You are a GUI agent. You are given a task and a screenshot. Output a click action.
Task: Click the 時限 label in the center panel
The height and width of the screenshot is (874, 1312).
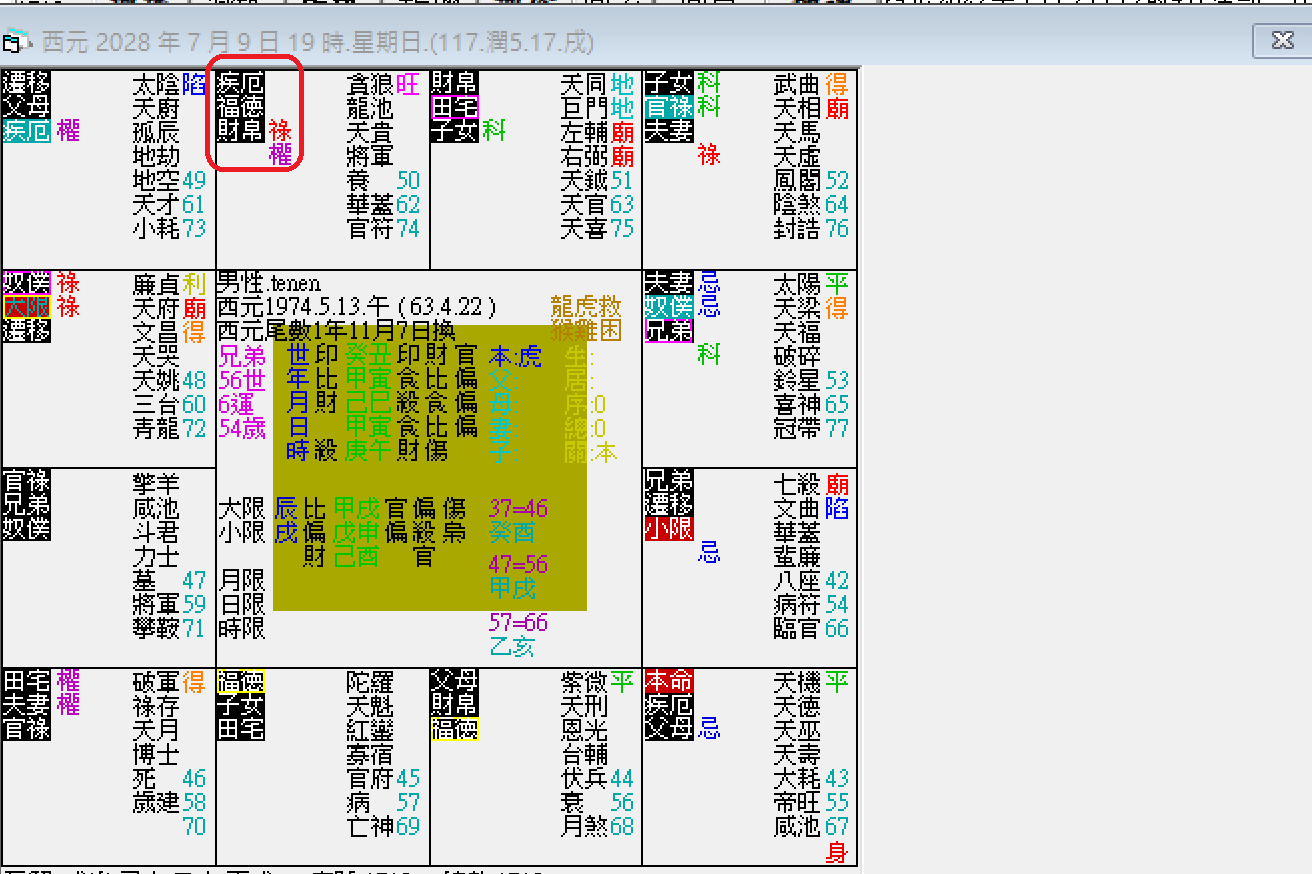coord(241,628)
